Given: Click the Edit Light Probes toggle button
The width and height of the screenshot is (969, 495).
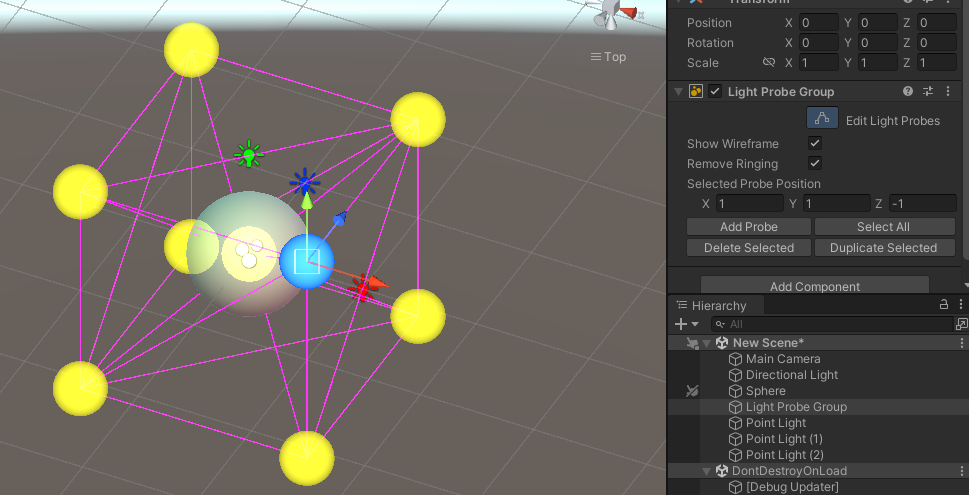Looking at the screenshot, I should (822, 118).
